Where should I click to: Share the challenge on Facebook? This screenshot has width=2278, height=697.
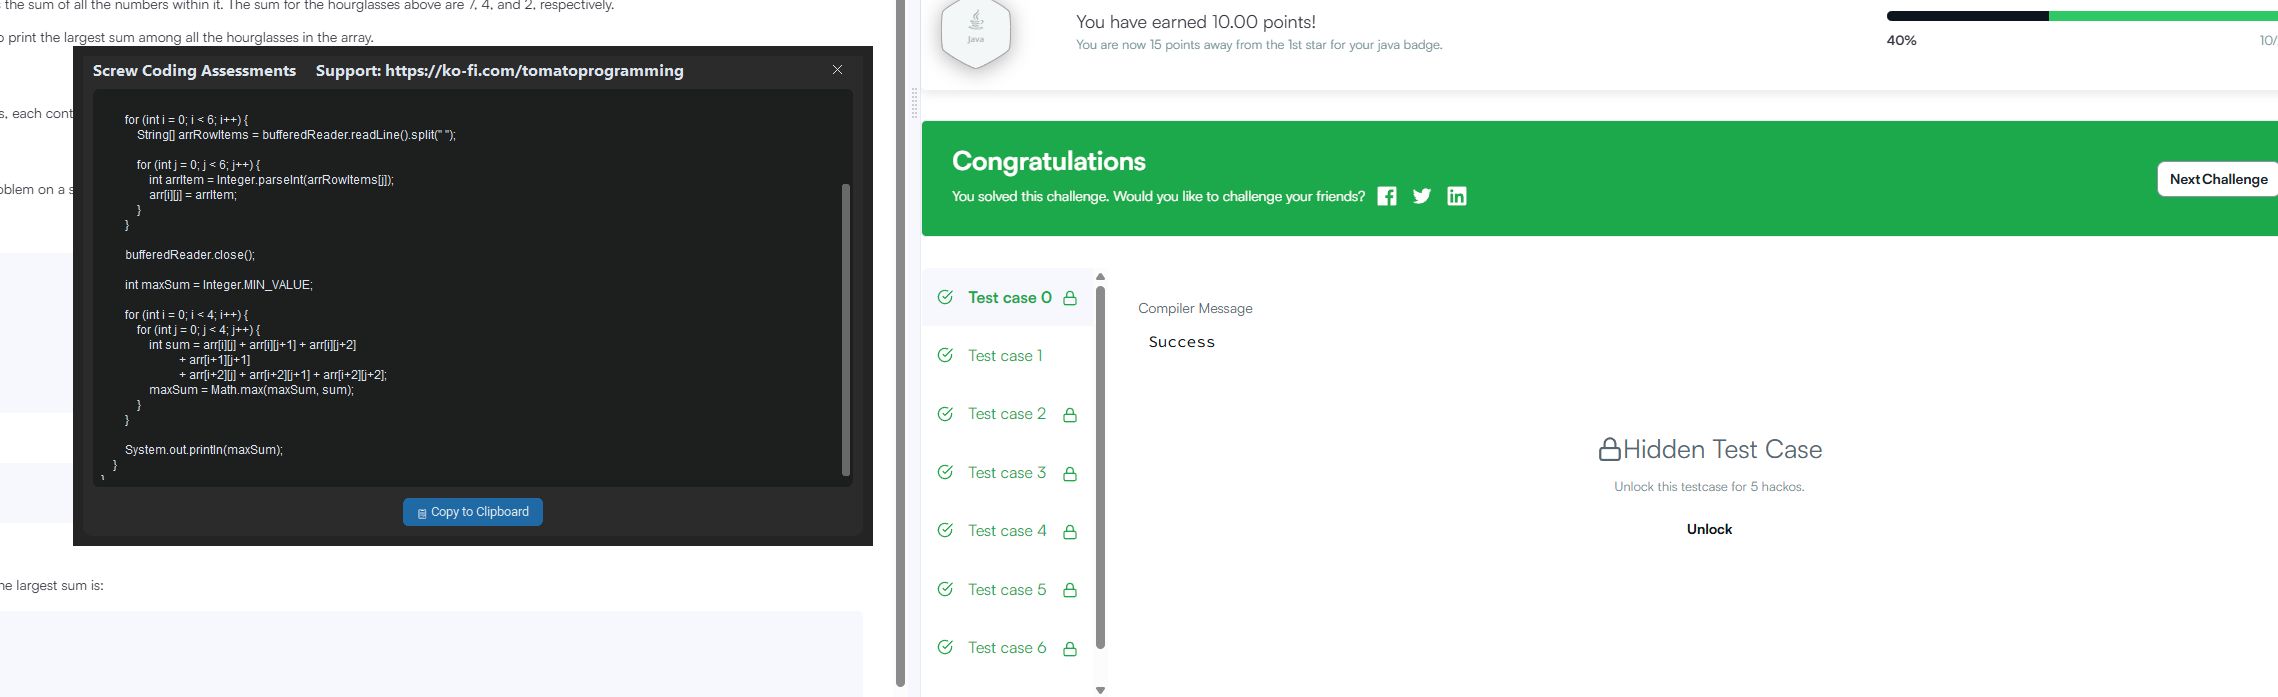1386,196
